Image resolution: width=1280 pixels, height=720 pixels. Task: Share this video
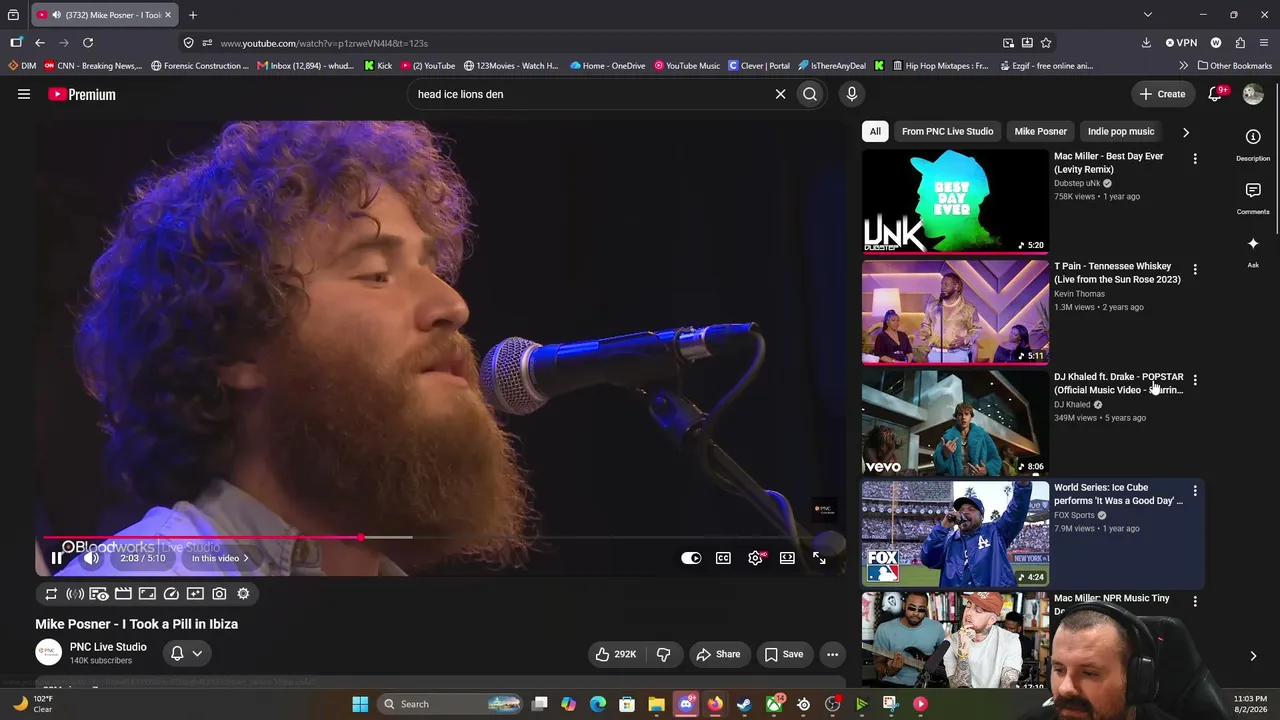click(718, 654)
